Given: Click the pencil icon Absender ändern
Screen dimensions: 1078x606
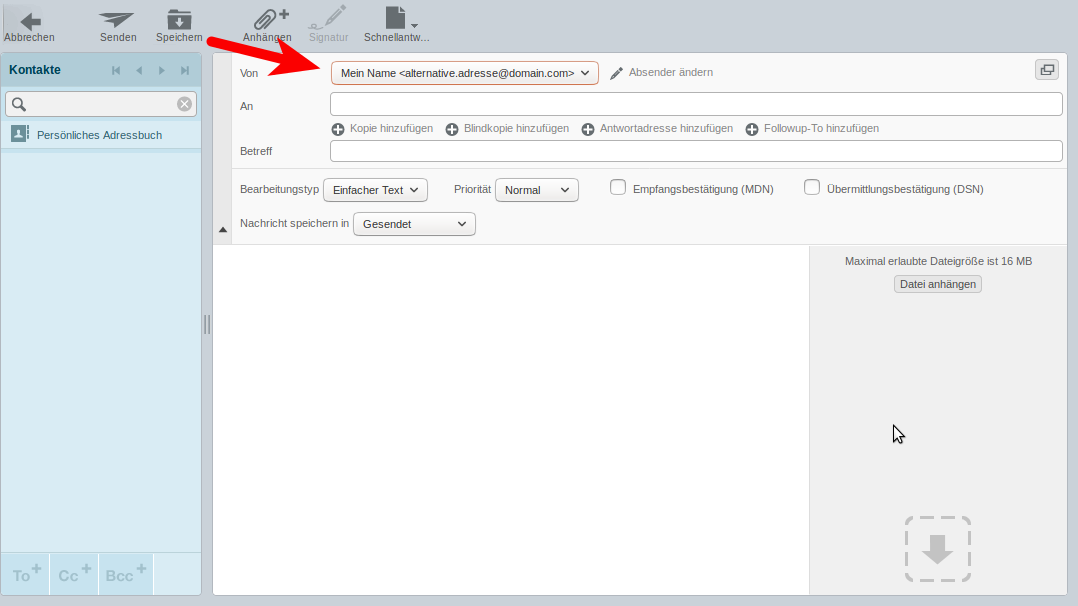Looking at the screenshot, I should 617,73.
